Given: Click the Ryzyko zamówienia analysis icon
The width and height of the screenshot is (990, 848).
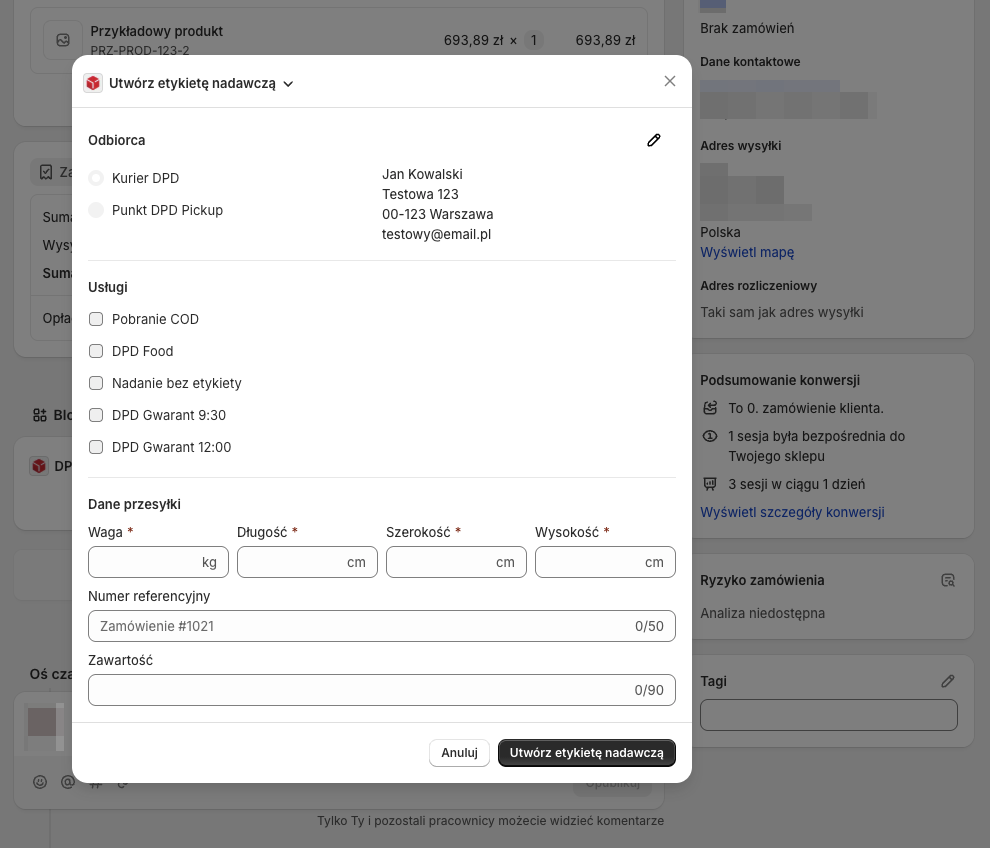Looking at the screenshot, I should tap(948, 580).
